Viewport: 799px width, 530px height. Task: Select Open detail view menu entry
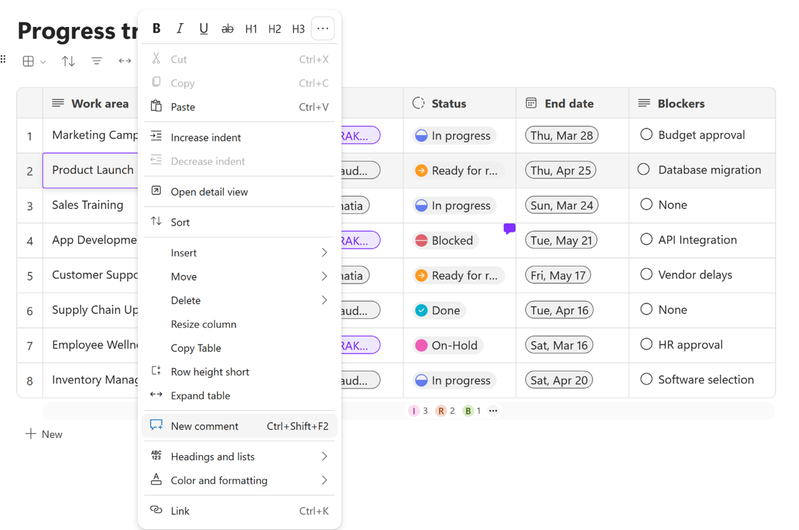pyautogui.click(x=239, y=192)
